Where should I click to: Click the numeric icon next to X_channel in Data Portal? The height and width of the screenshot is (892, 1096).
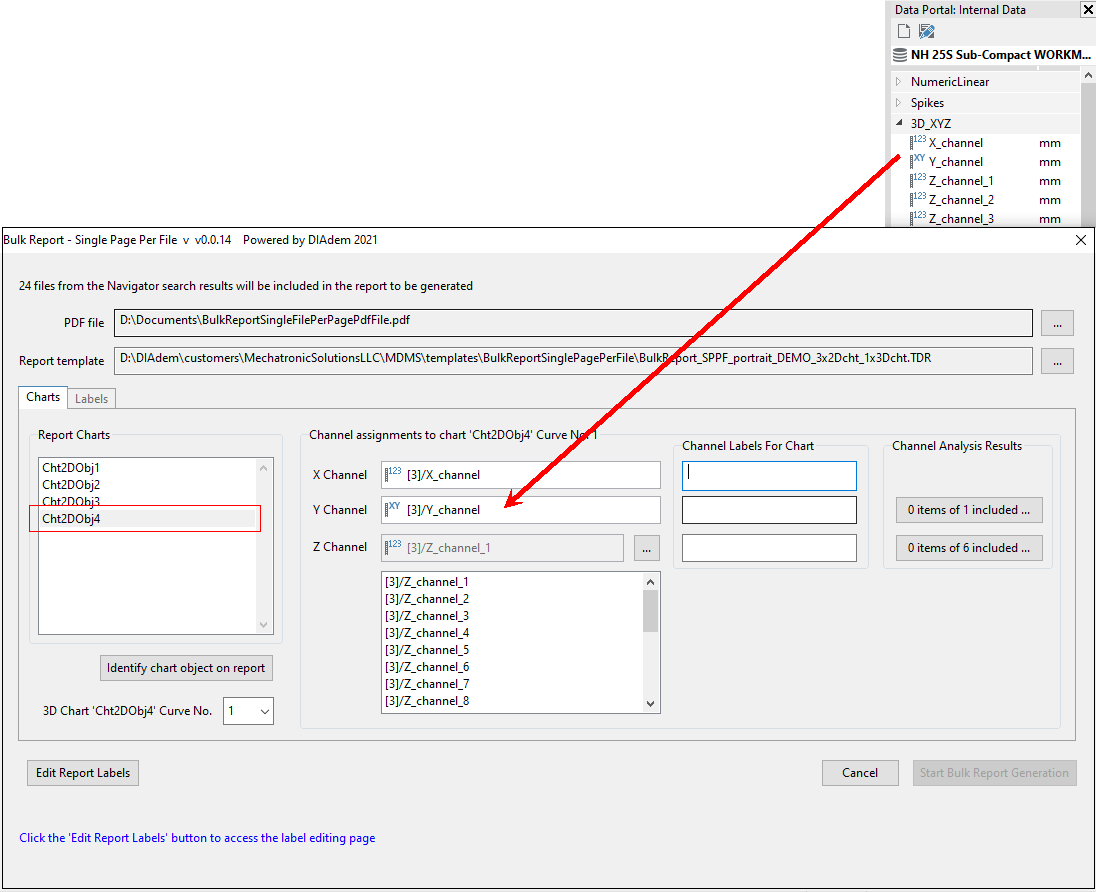[x=918, y=142]
